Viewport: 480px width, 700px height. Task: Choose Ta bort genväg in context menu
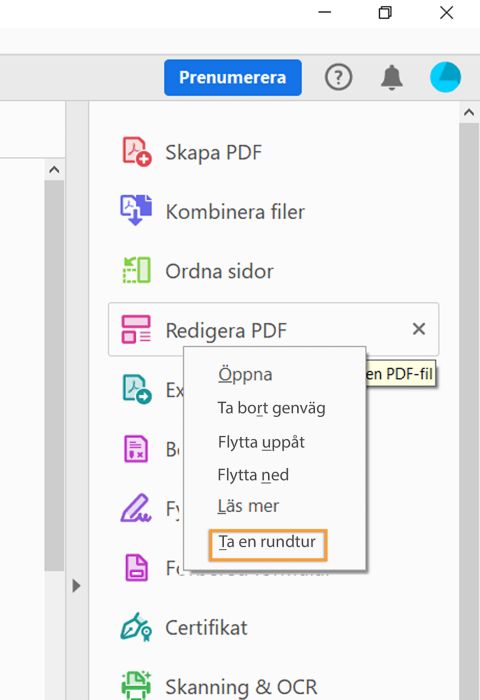click(x=271, y=408)
